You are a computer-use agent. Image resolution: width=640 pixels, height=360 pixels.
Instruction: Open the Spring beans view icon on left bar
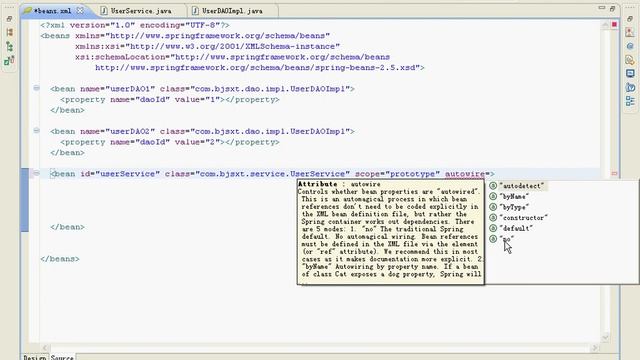click(x=9, y=61)
